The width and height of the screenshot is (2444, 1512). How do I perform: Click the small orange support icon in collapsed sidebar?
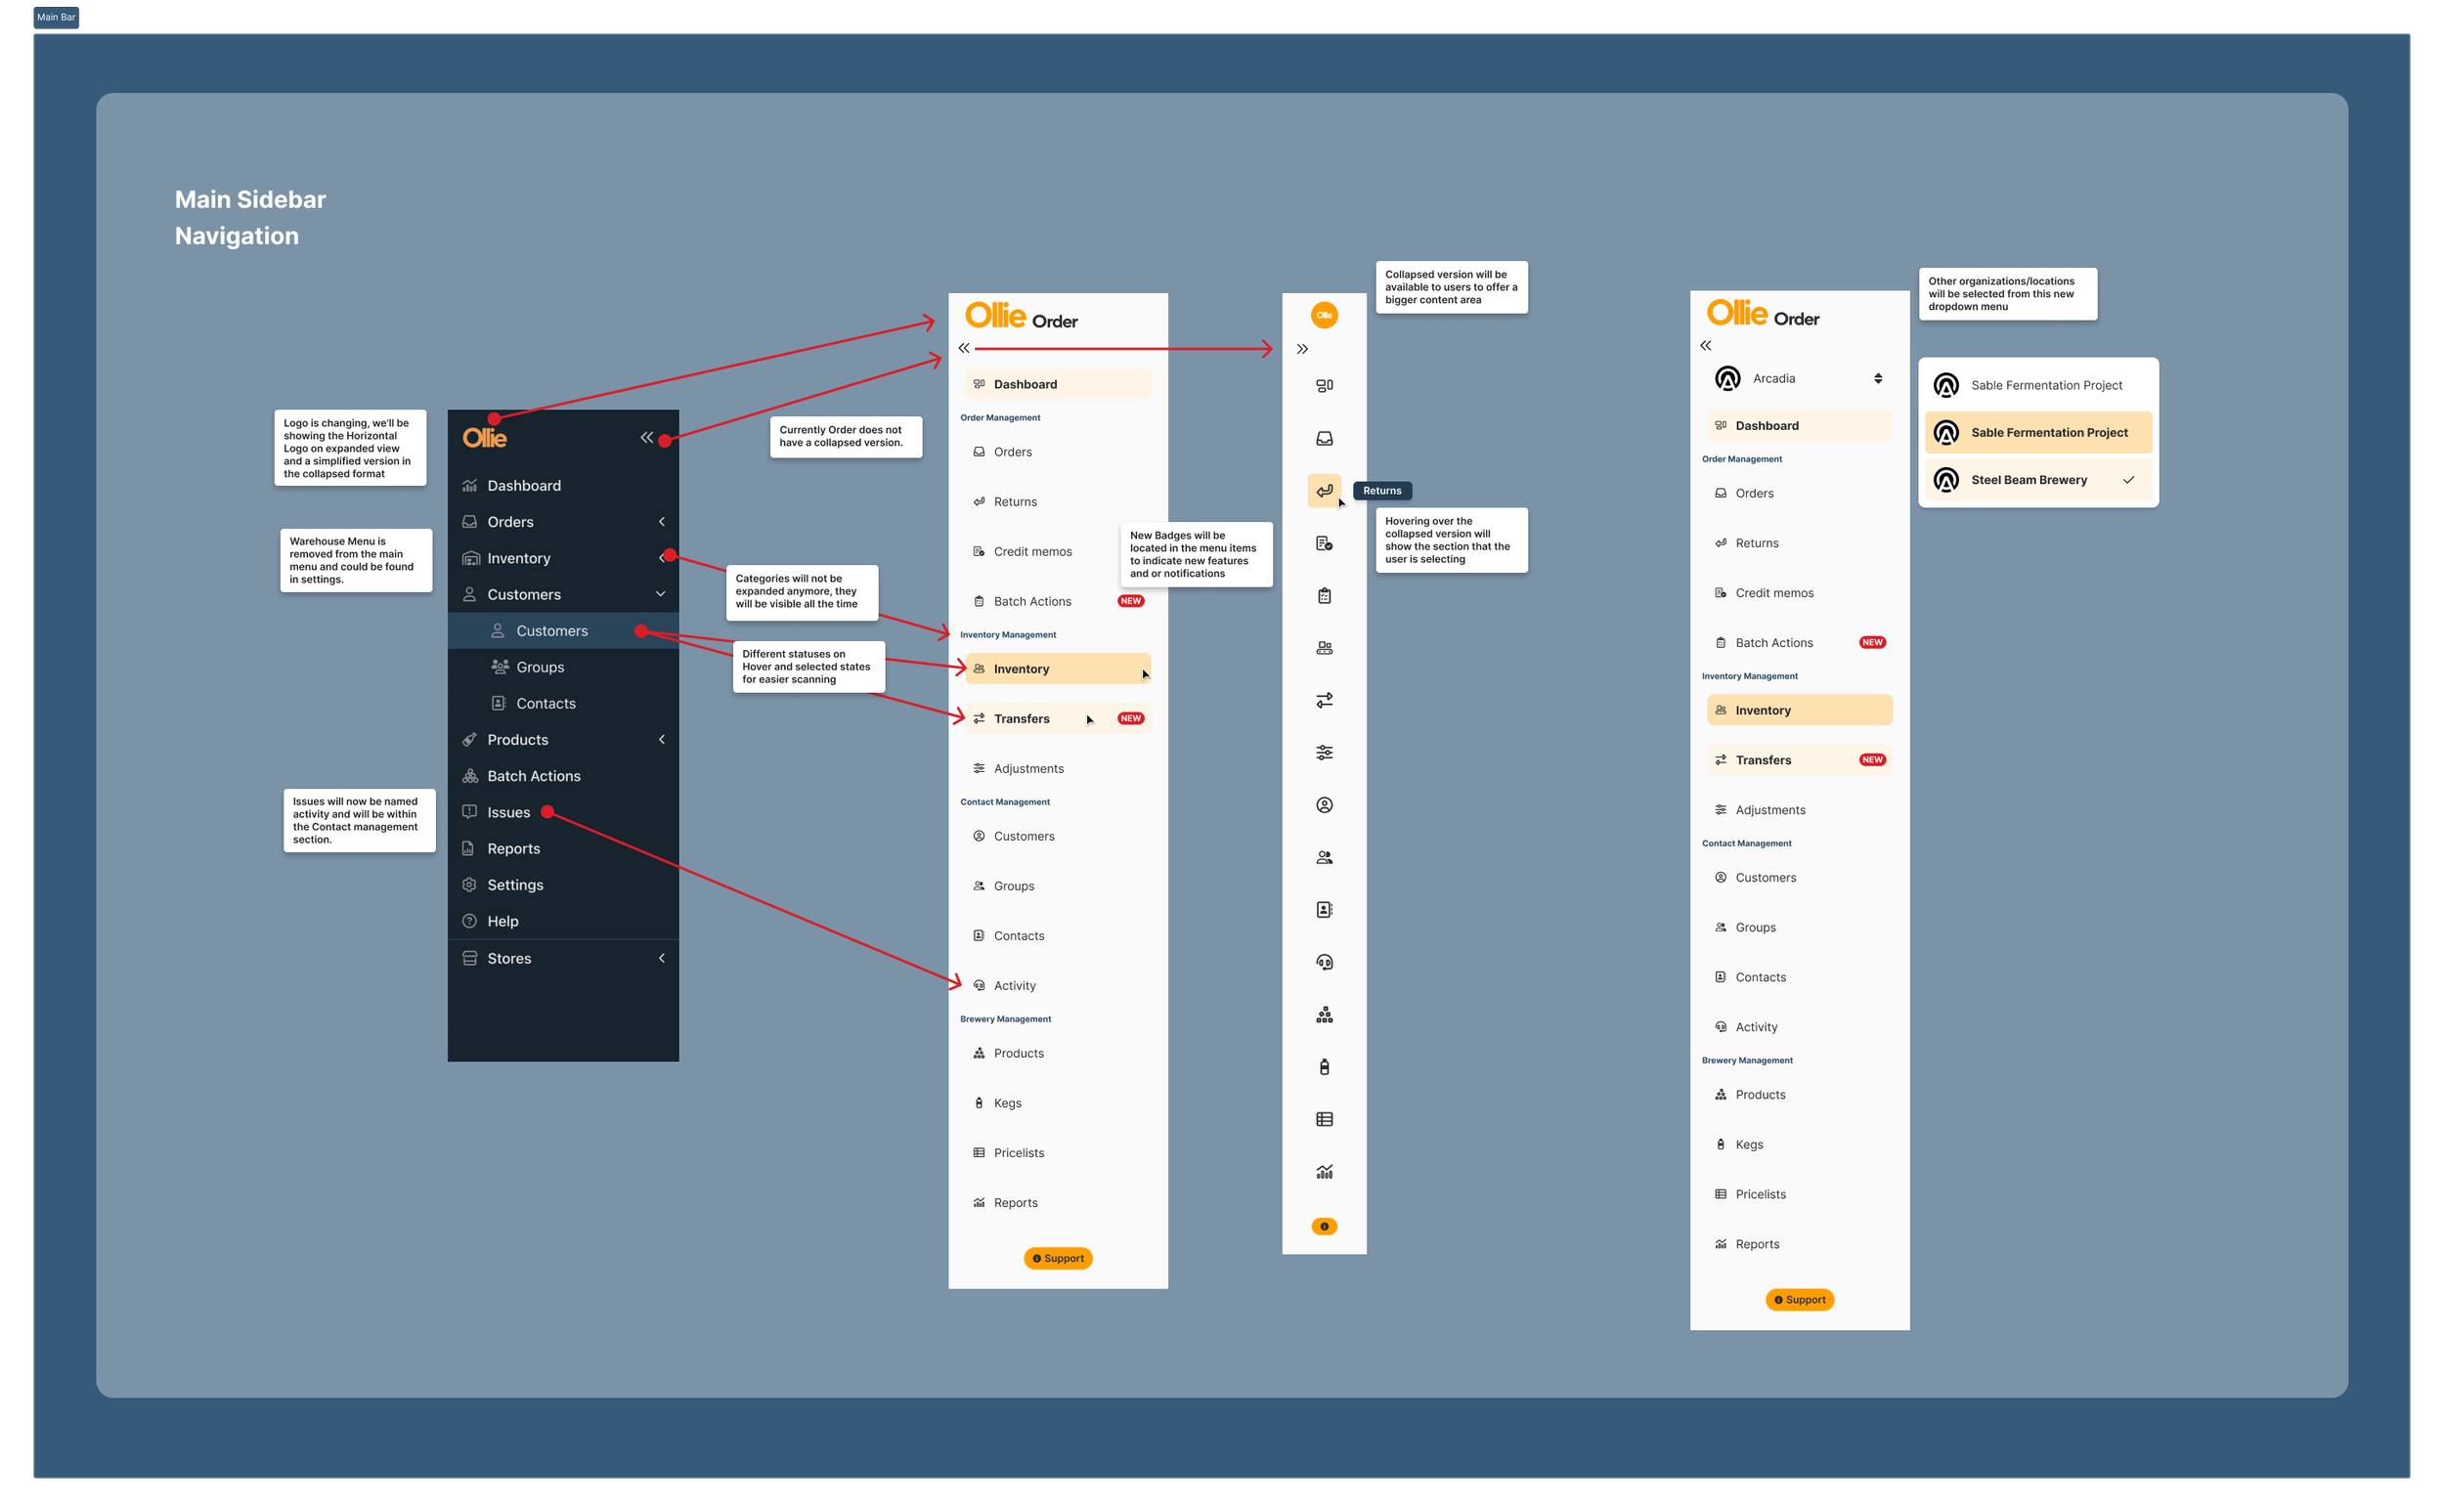(x=1324, y=1226)
